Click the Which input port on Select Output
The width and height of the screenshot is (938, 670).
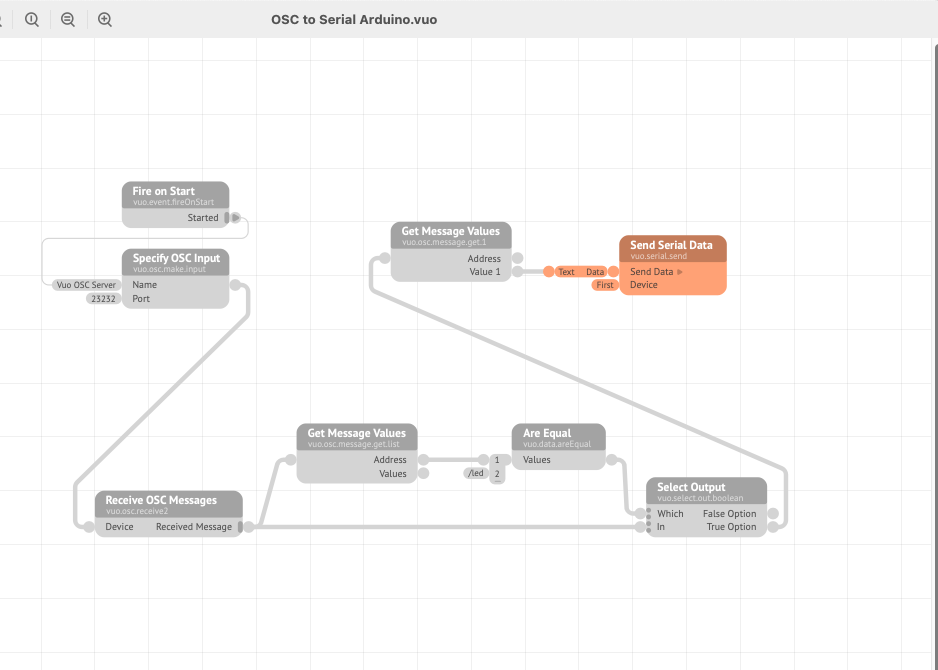coord(642,513)
